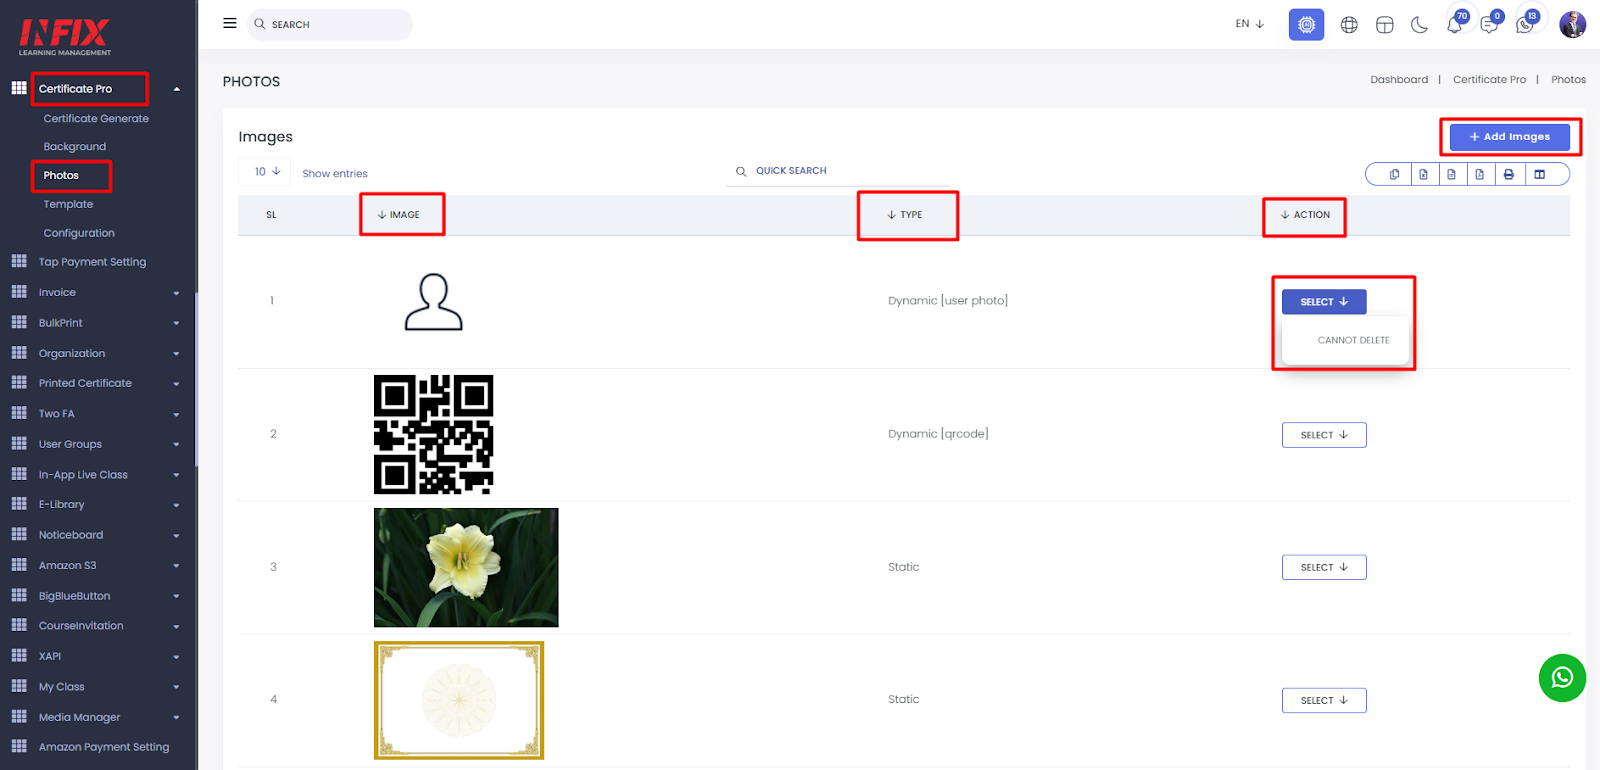Open Select dropdown for certificate frame row
This screenshot has width=1600, height=770.
1324,700
